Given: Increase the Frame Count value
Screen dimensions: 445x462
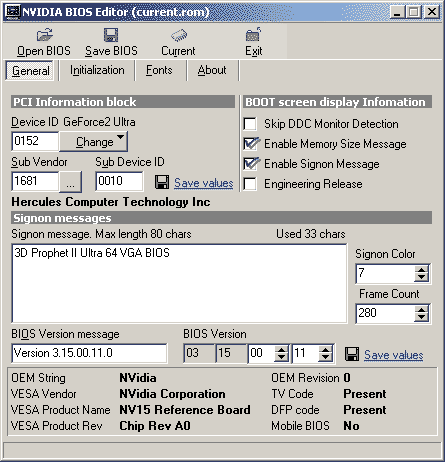Looking at the screenshot, I should click(422, 310).
